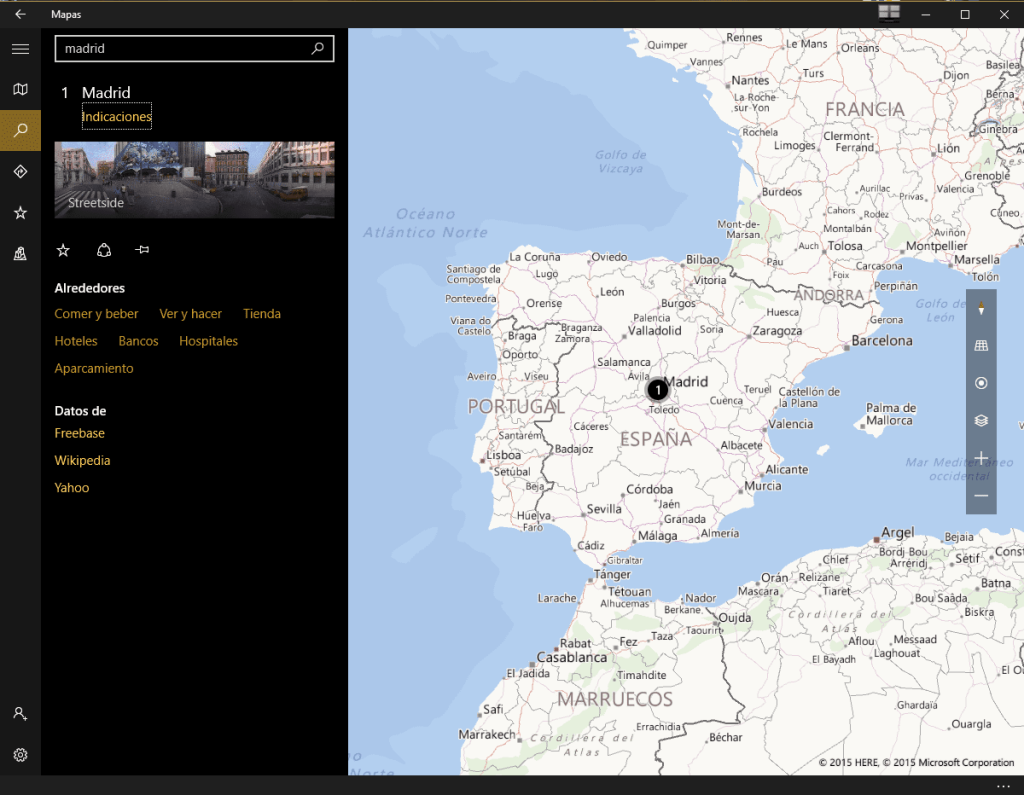Image resolution: width=1024 pixels, height=795 pixels.
Task: Click Tolosa label on the map
Action: 845,246
